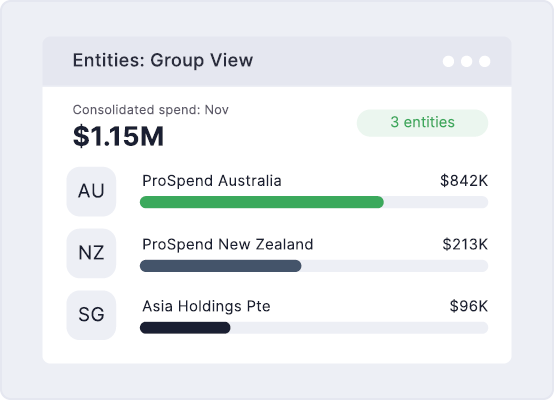Click the slate New Zealand spend bar
554x400 pixels.
(220, 266)
